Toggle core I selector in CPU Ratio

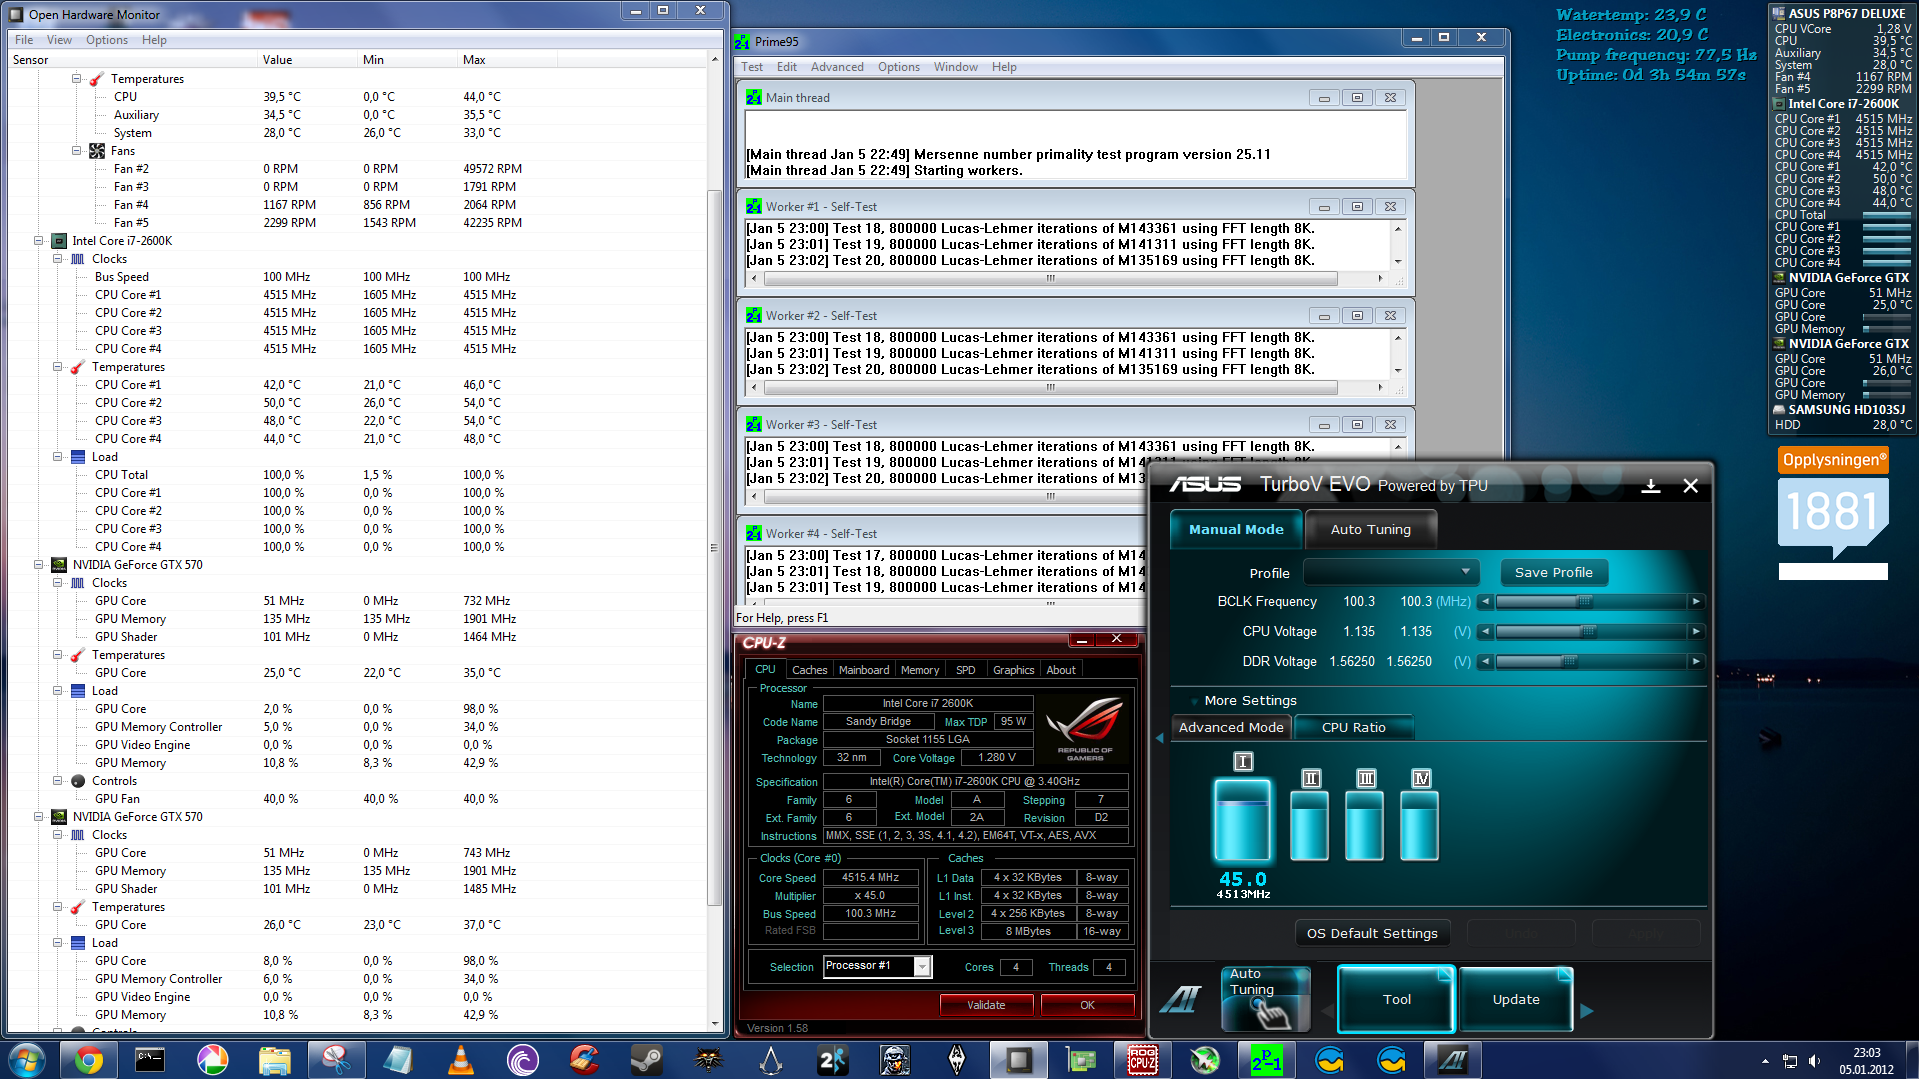click(1243, 761)
